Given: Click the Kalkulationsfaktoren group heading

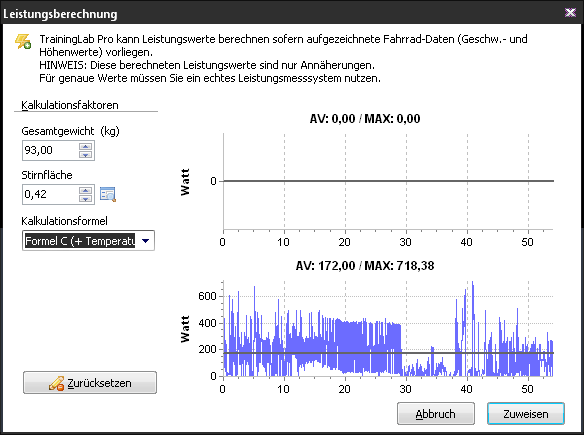Looking at the screenshot, I should pos(70,105).
